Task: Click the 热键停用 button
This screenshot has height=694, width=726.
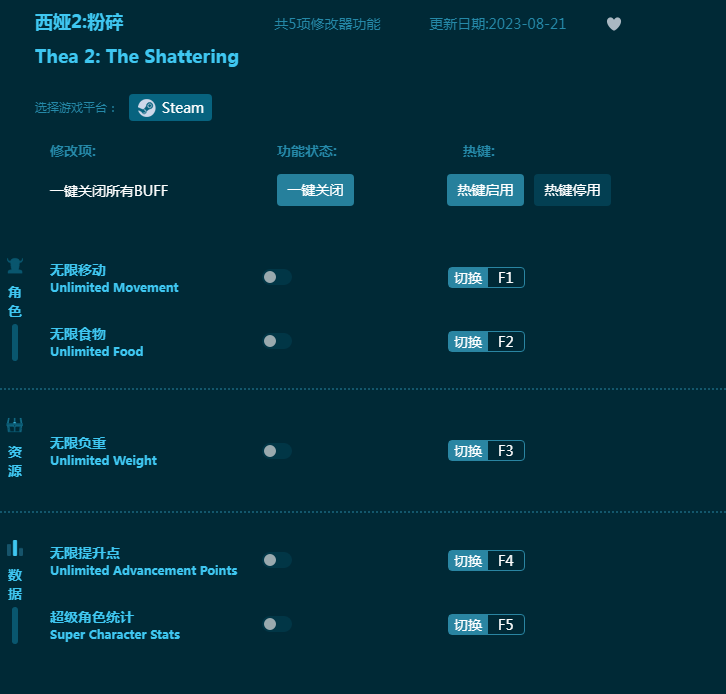Action: tap(572, 190)
